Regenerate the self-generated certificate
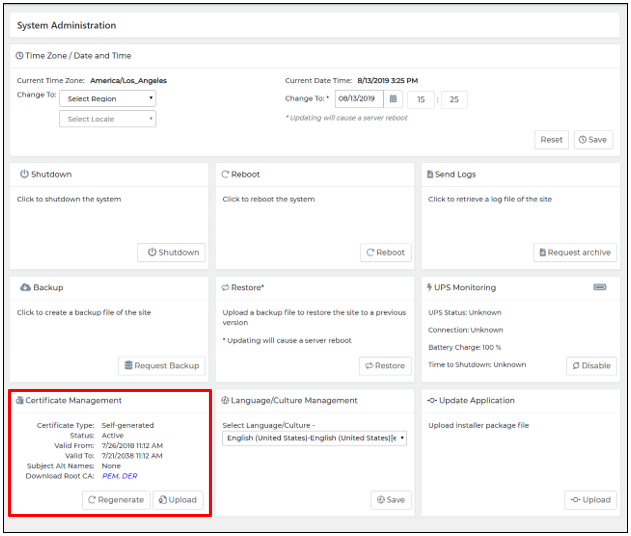This screenshot has width=631, height=536. click(115, 499)
